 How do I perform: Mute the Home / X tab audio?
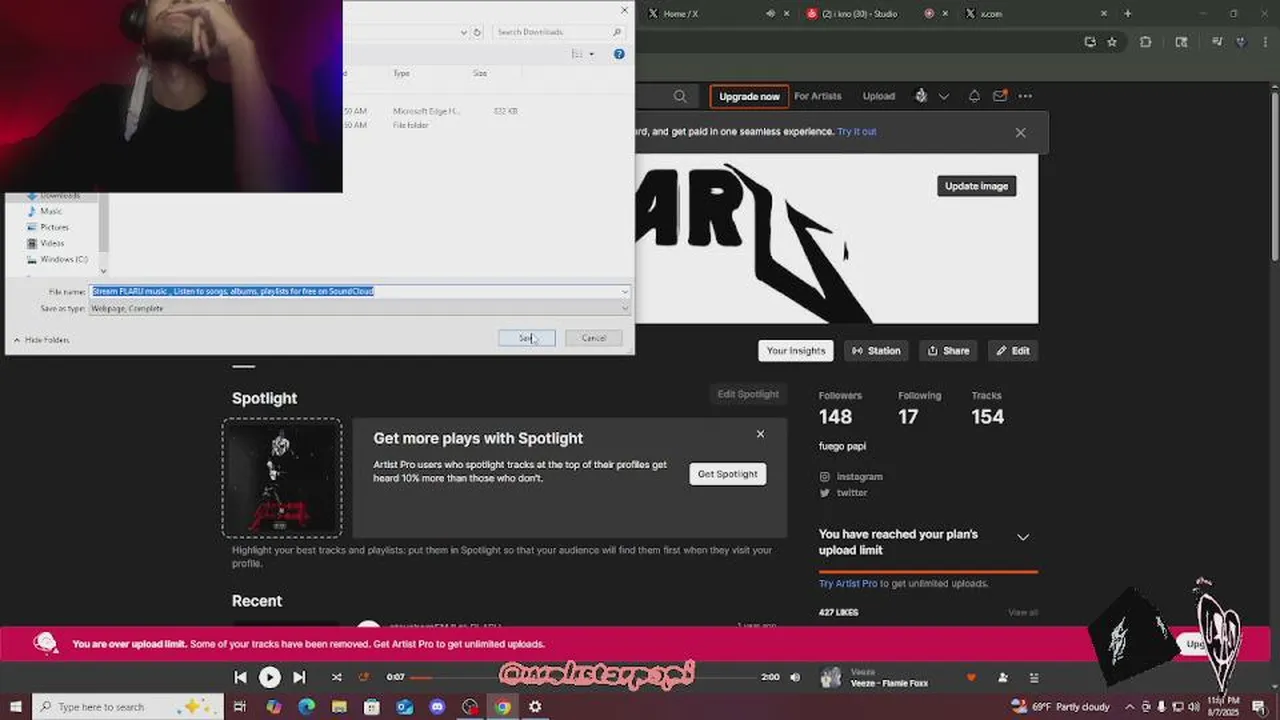(770, 14)
